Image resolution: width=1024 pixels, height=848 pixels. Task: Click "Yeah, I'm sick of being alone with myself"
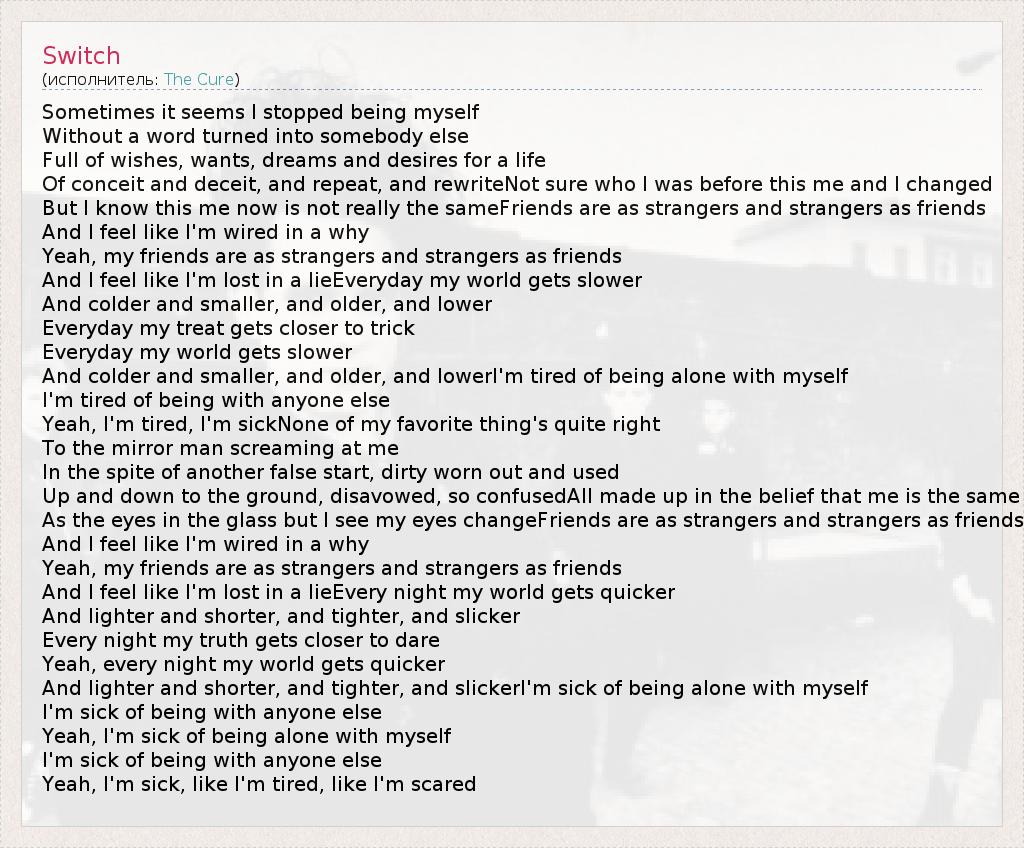coord(246,736)
